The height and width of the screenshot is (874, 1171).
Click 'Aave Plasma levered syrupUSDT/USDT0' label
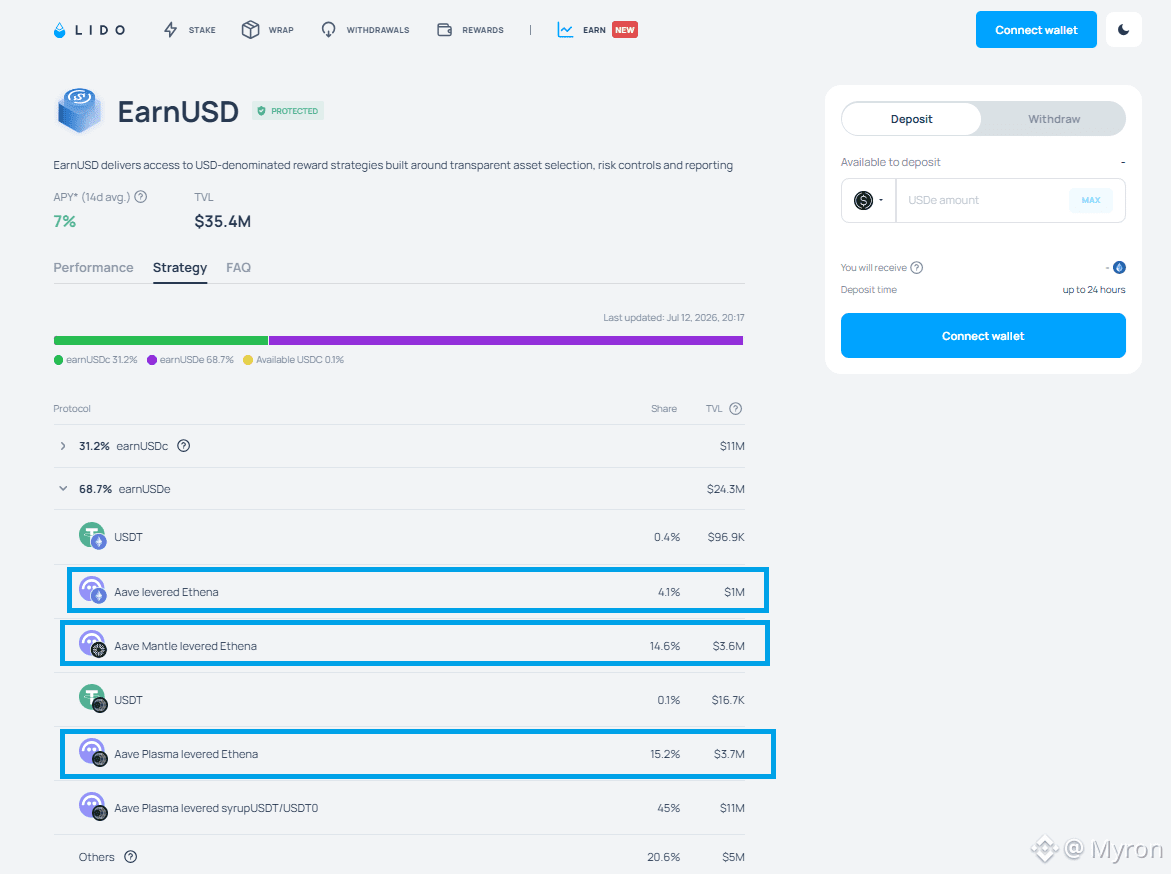pos(216,808)
